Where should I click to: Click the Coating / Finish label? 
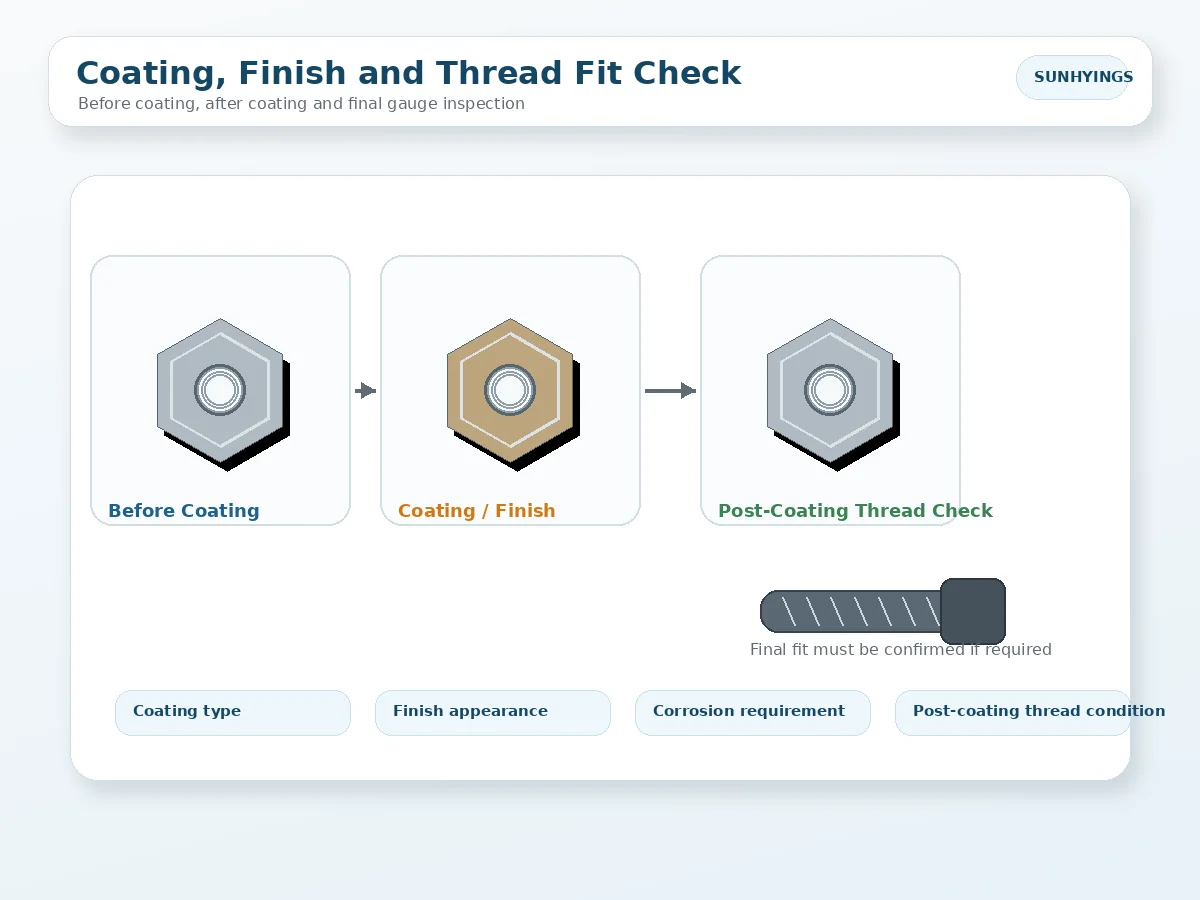click(476, 511)
